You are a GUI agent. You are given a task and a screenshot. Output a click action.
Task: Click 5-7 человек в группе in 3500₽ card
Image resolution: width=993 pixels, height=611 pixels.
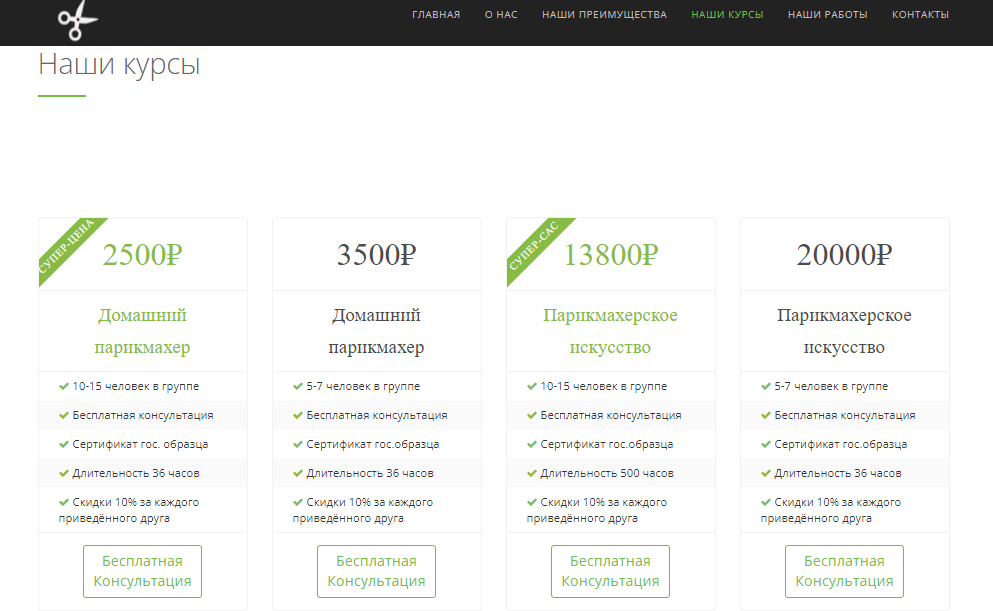click(363, 386)
